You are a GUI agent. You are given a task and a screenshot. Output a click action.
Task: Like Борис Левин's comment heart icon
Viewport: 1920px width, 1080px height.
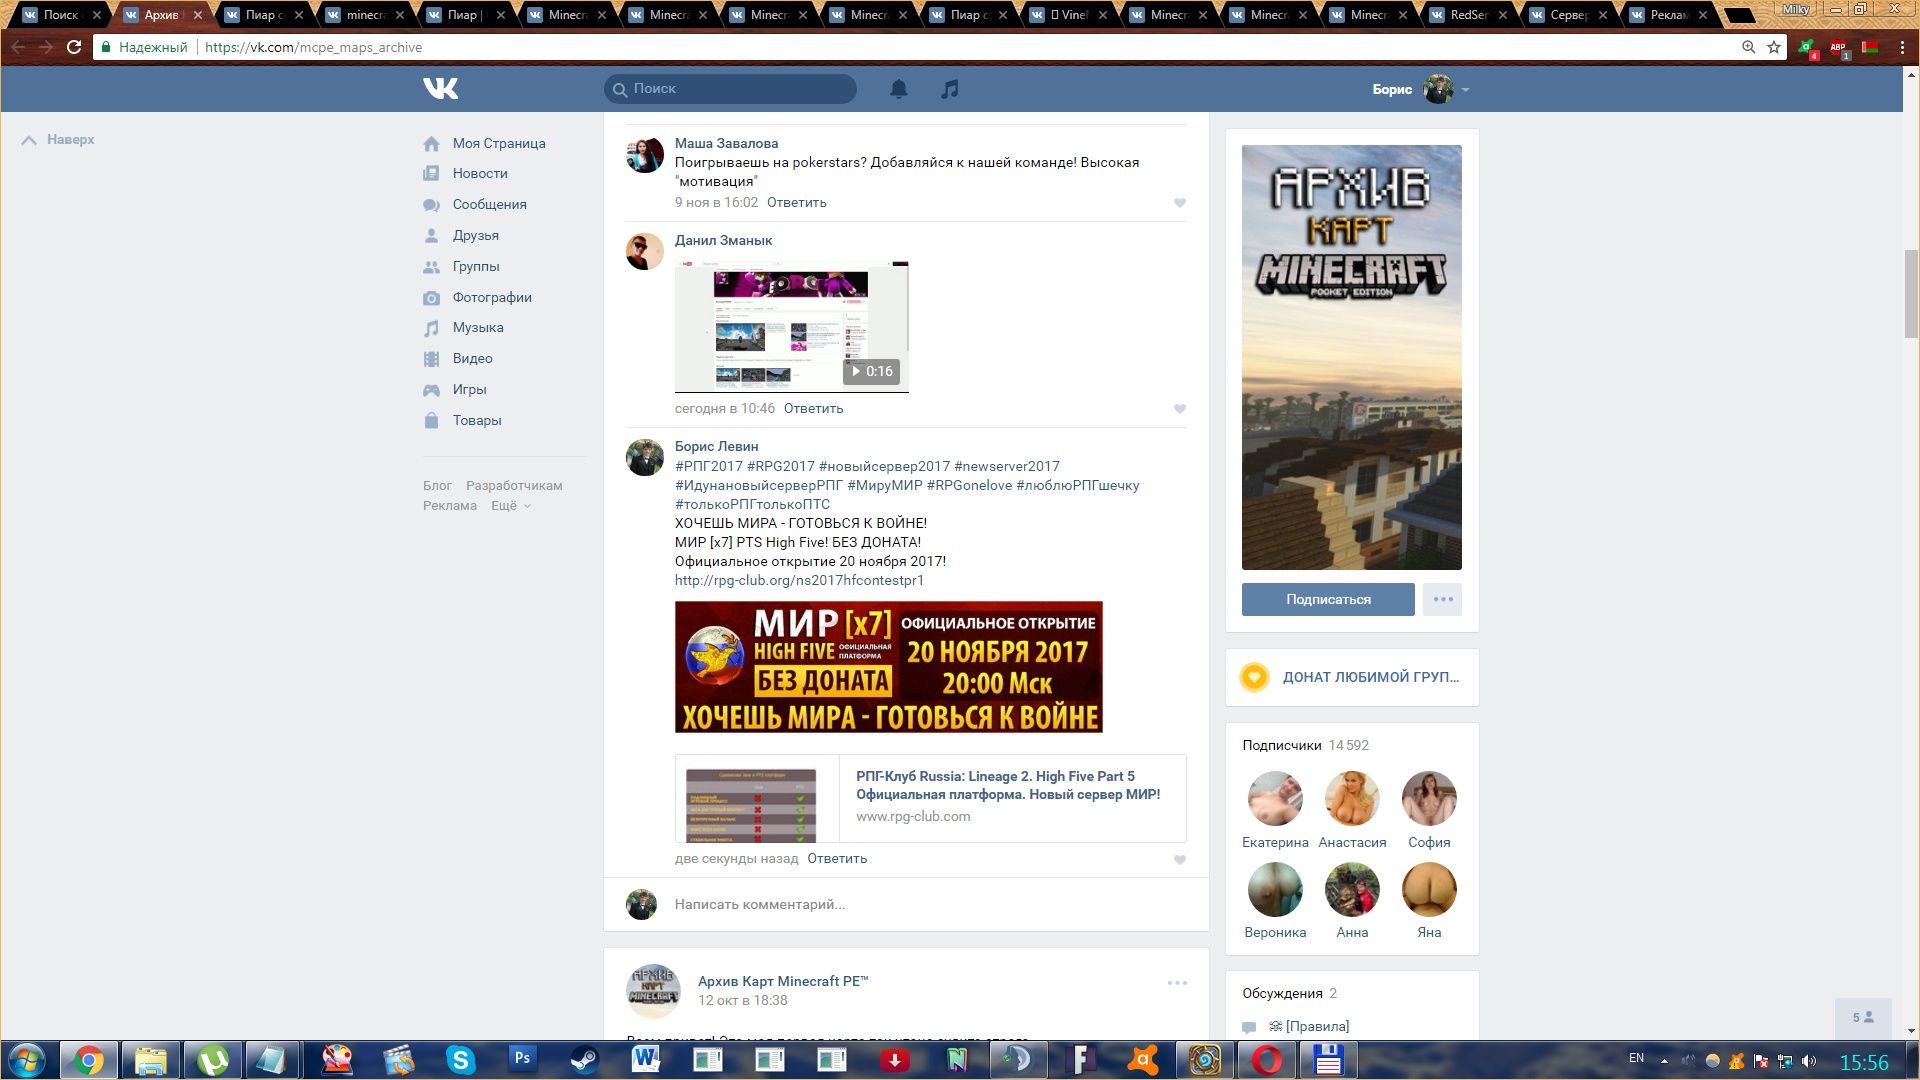point(1180,860)
